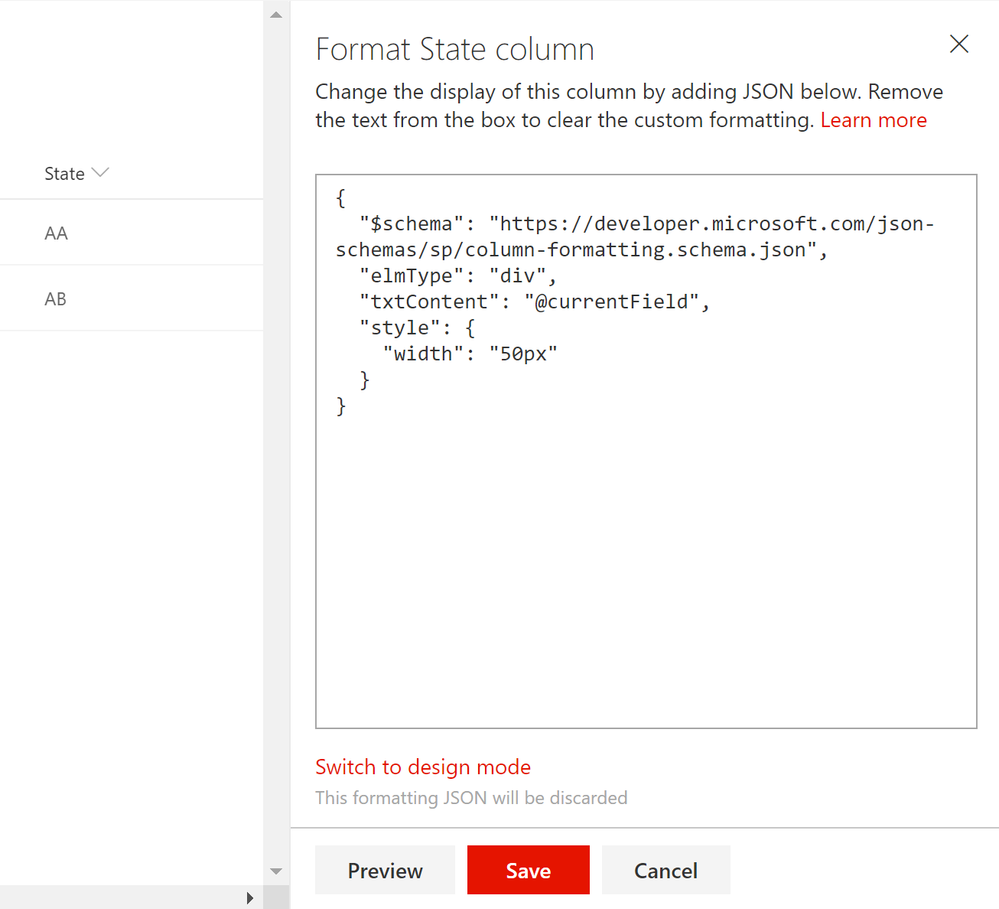
Task: Save the JSON column formatting
Action: 528,870
